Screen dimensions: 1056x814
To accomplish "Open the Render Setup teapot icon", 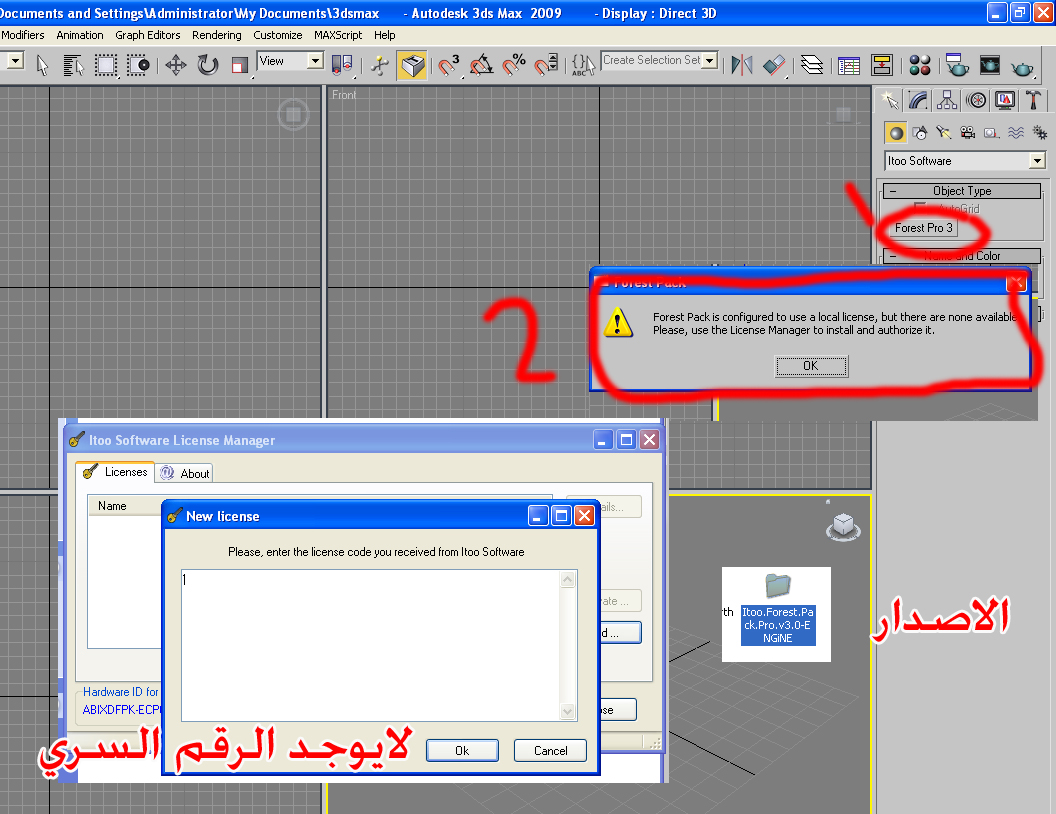I will coord(956,65).
